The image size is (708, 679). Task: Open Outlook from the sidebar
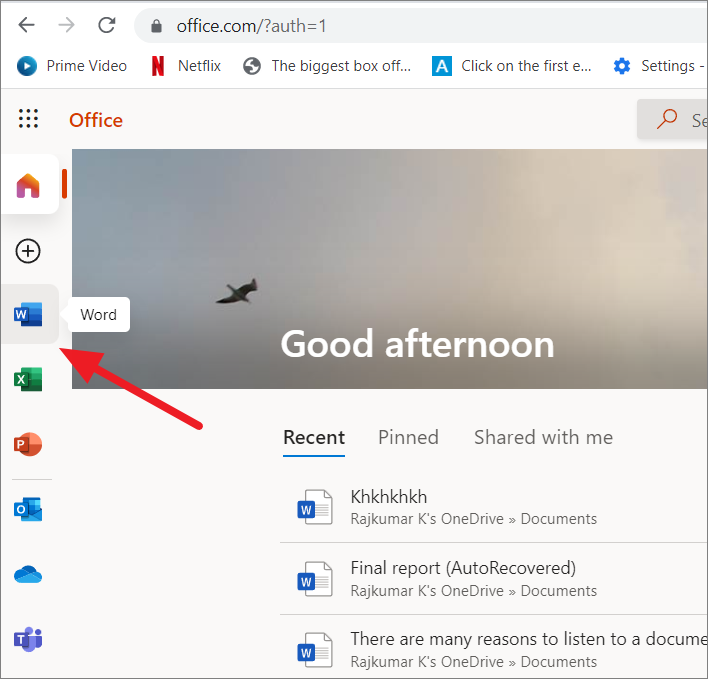(28, 509)
